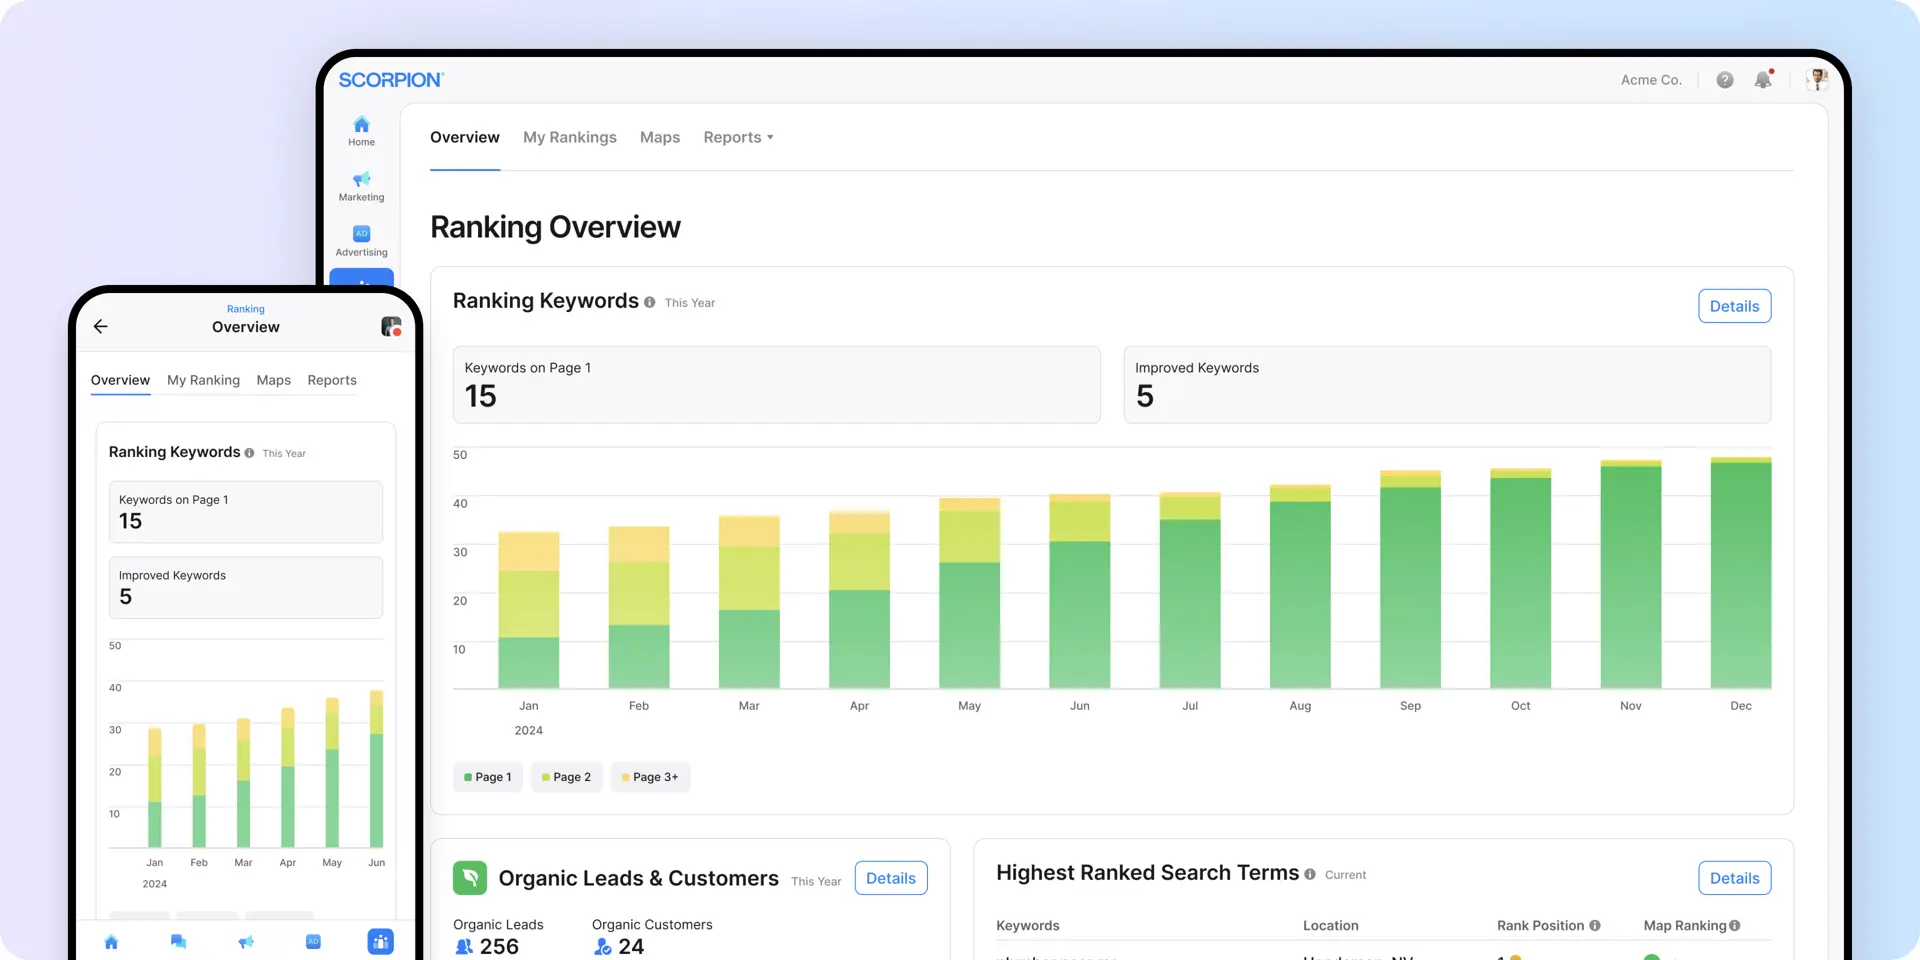Image resolution: width=1920 pixels, height=960 pixels.
Task: Select the mobile My Ranking tab
Action: [203, 381]
